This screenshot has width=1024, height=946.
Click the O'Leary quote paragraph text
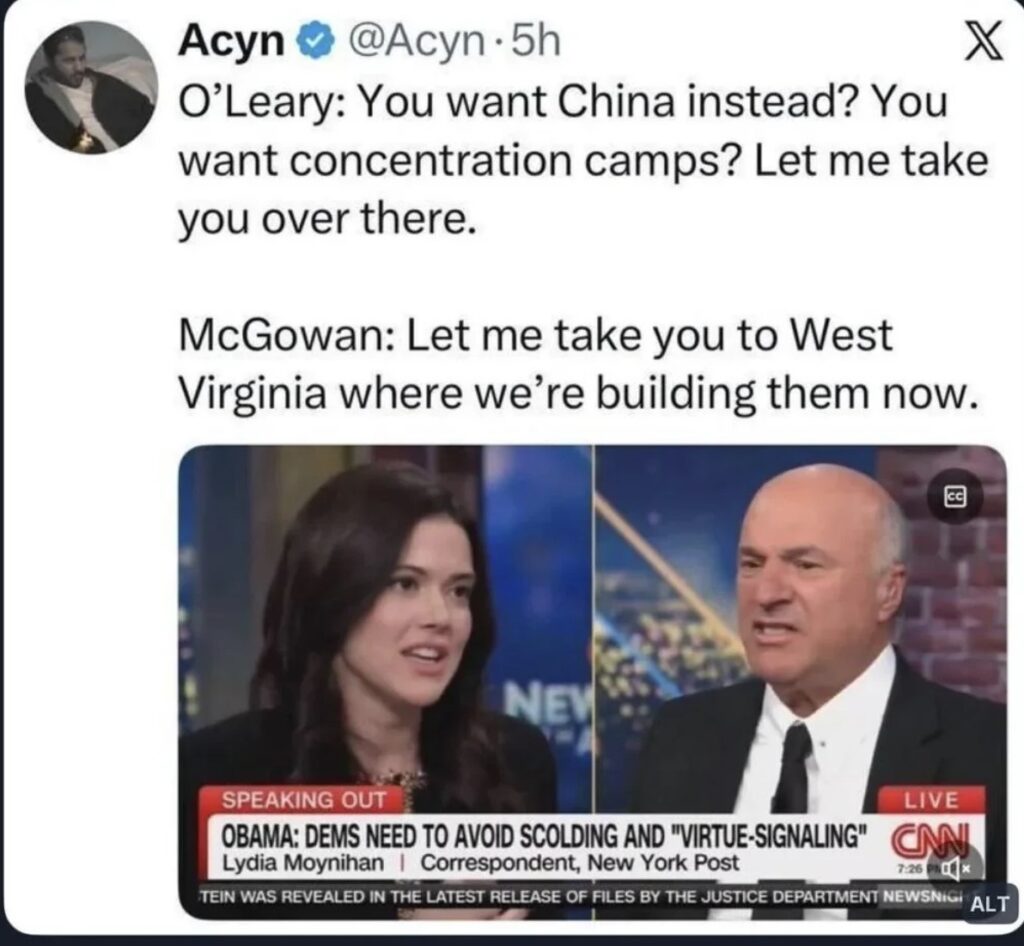[x=583, y=159]
